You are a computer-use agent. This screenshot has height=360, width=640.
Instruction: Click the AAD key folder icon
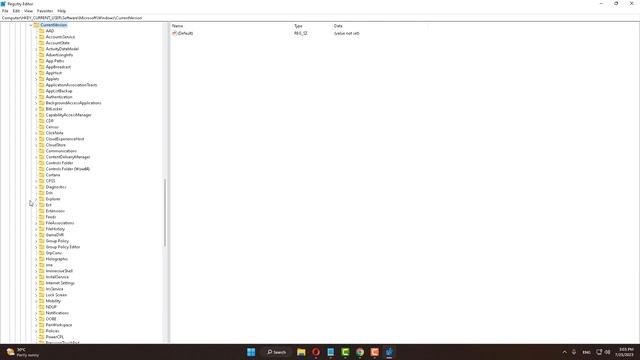coord(41,31)
